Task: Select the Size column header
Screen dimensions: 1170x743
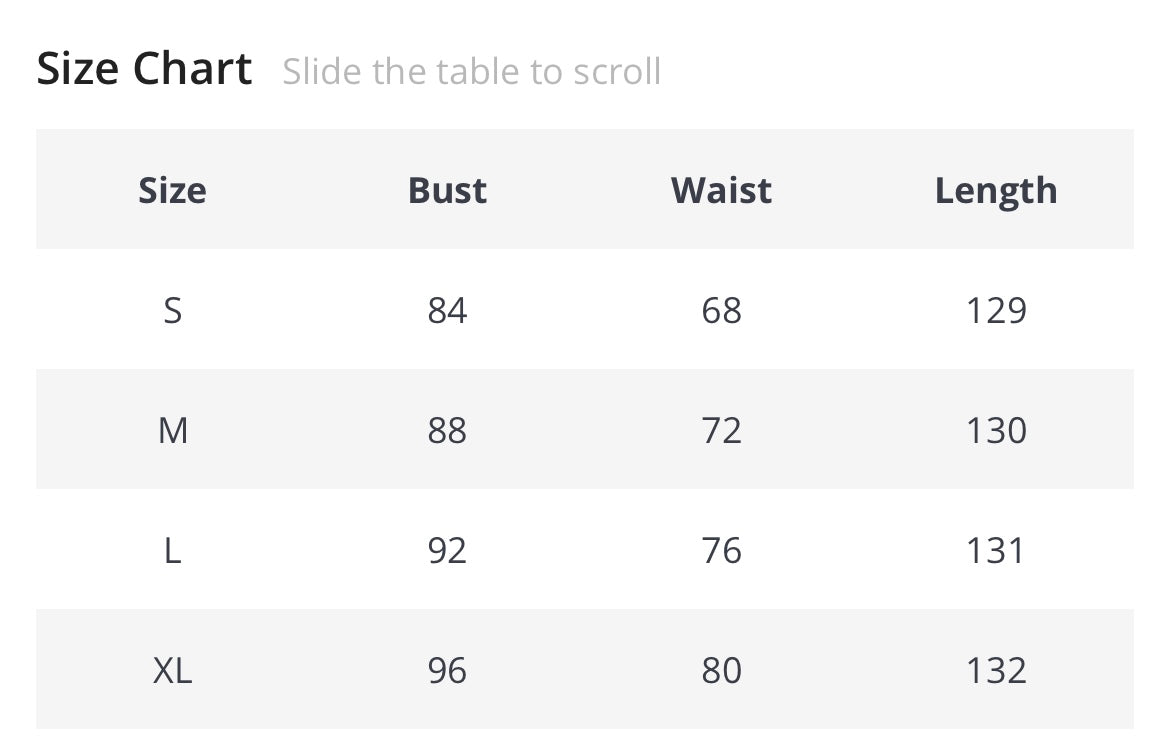Action: point(172,190)
